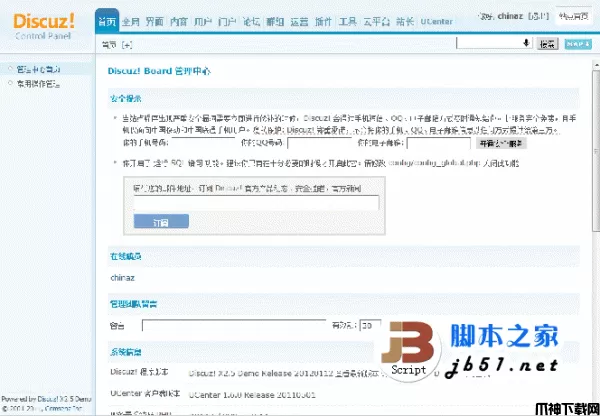Click the Discuz! Control Panel logo
The height and width of the screenshot is (416, 600).
44,26
